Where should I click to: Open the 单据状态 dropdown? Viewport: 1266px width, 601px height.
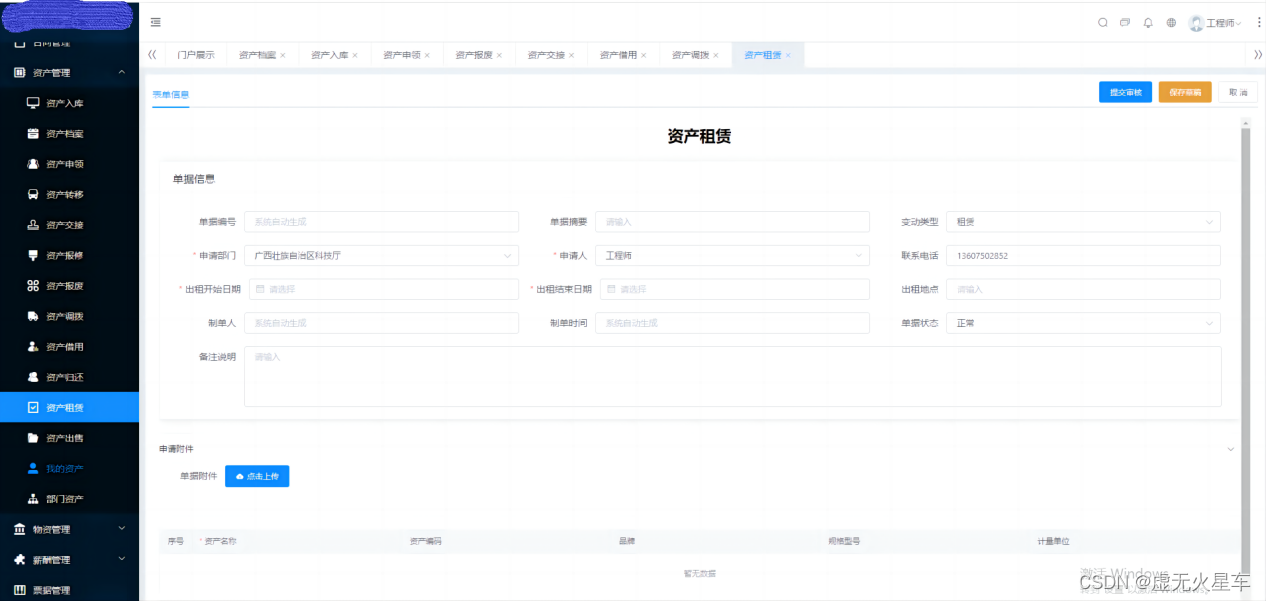click(x=1084, y=323)
